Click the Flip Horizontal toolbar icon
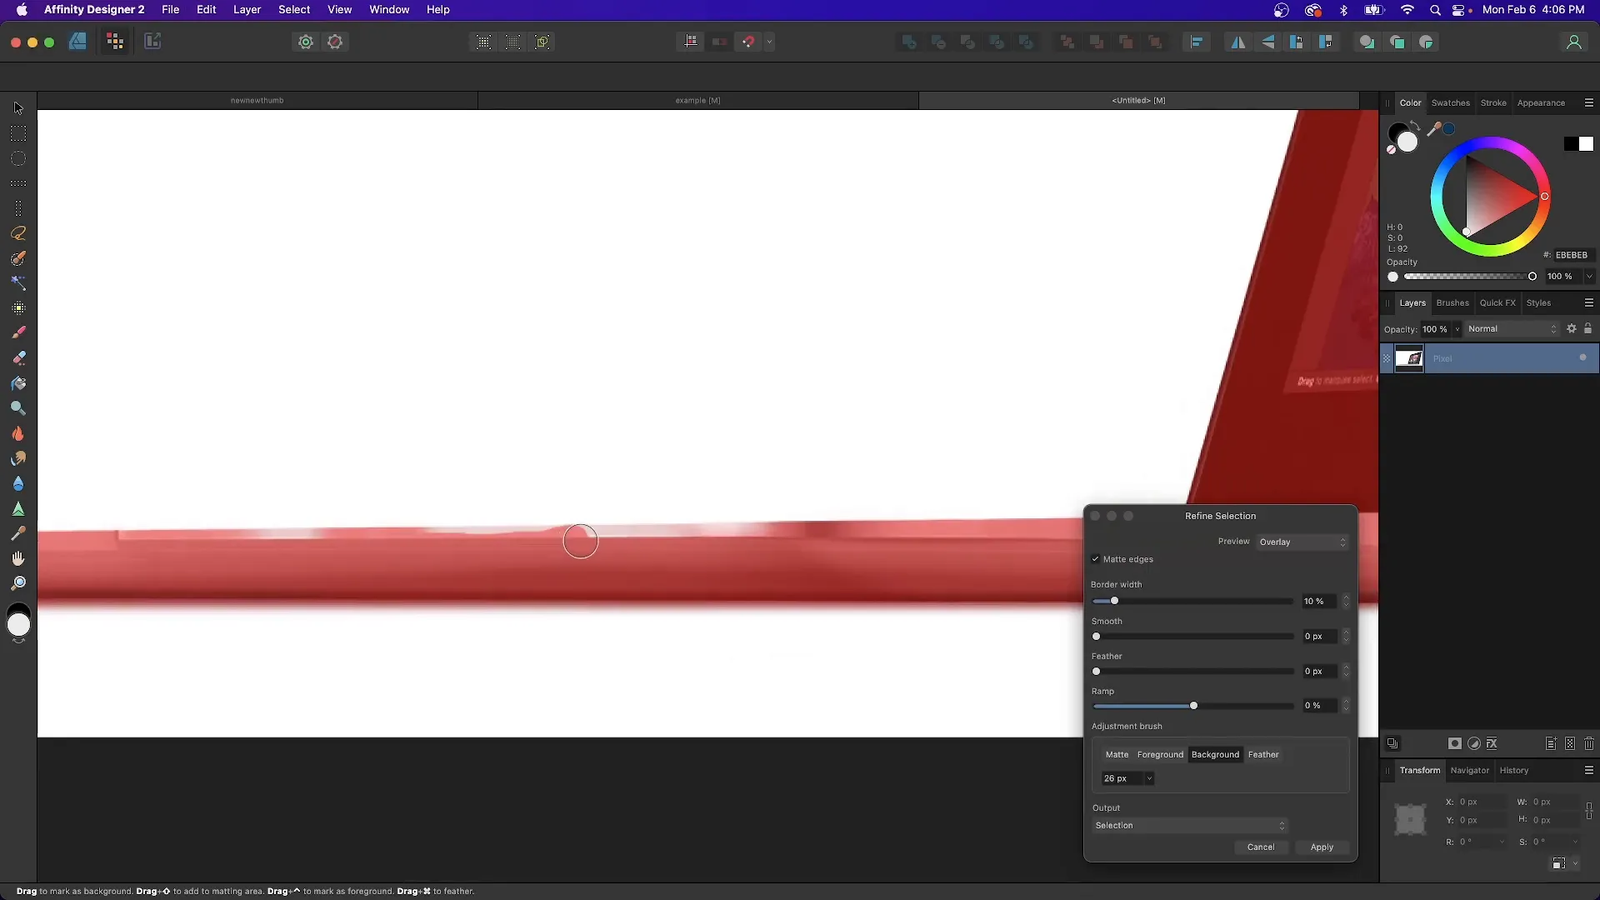The width and height of the screenshot is (1600, 900). [1237, 41]
